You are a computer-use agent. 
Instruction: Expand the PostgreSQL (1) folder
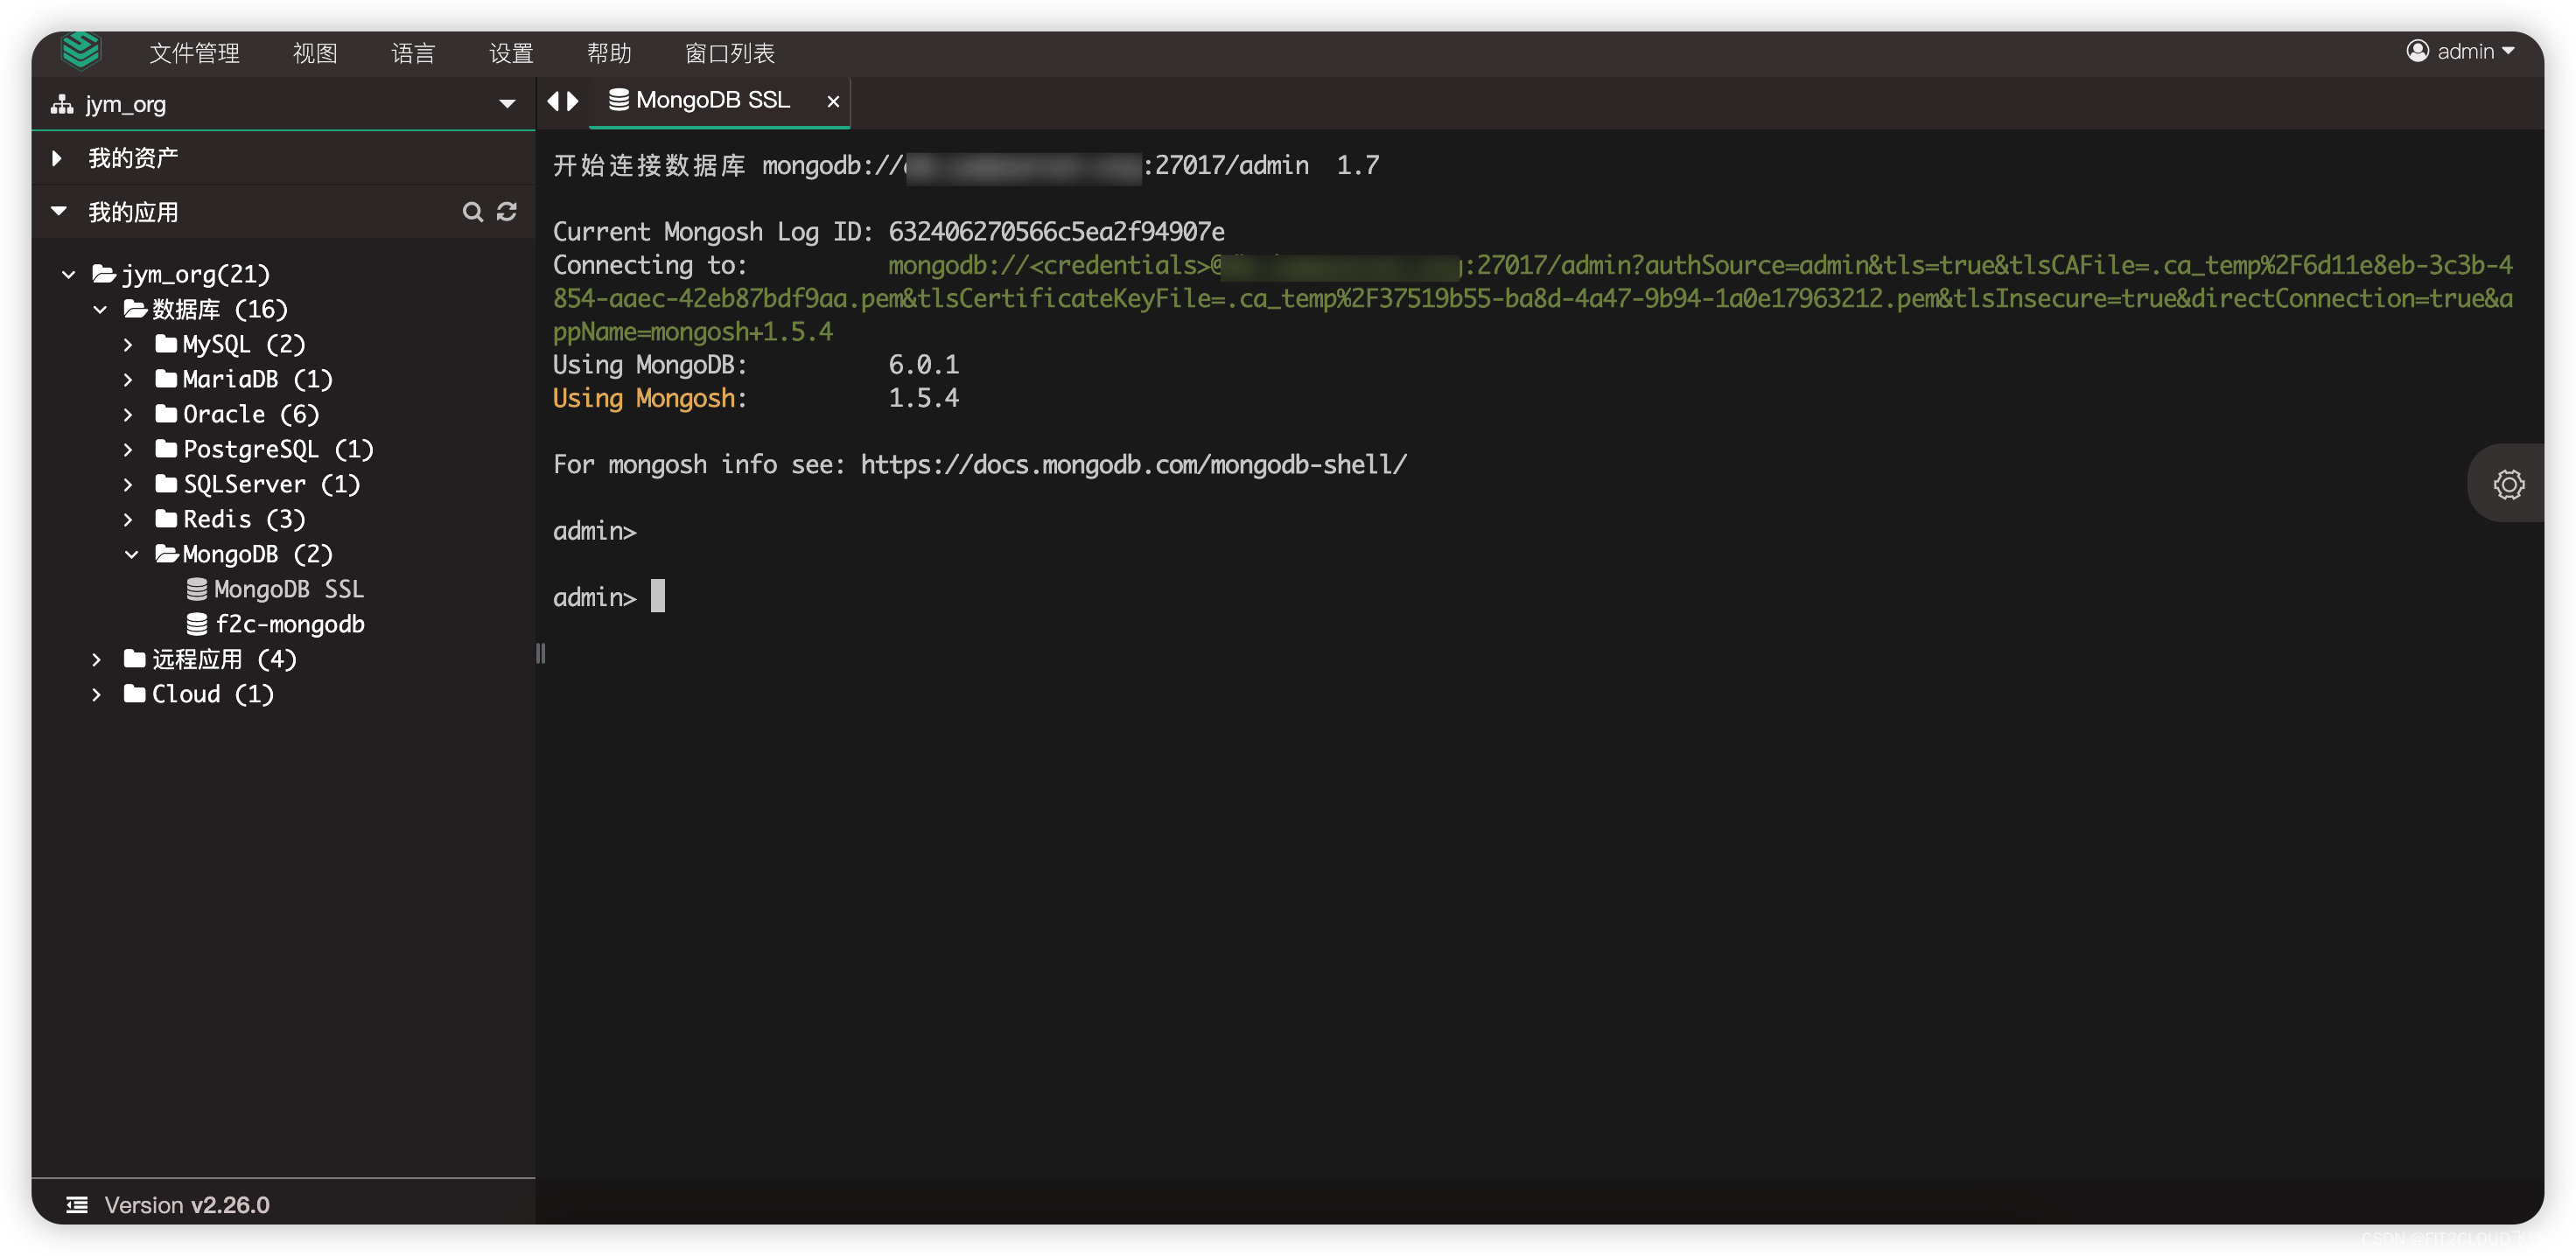(x=128, y=449)
